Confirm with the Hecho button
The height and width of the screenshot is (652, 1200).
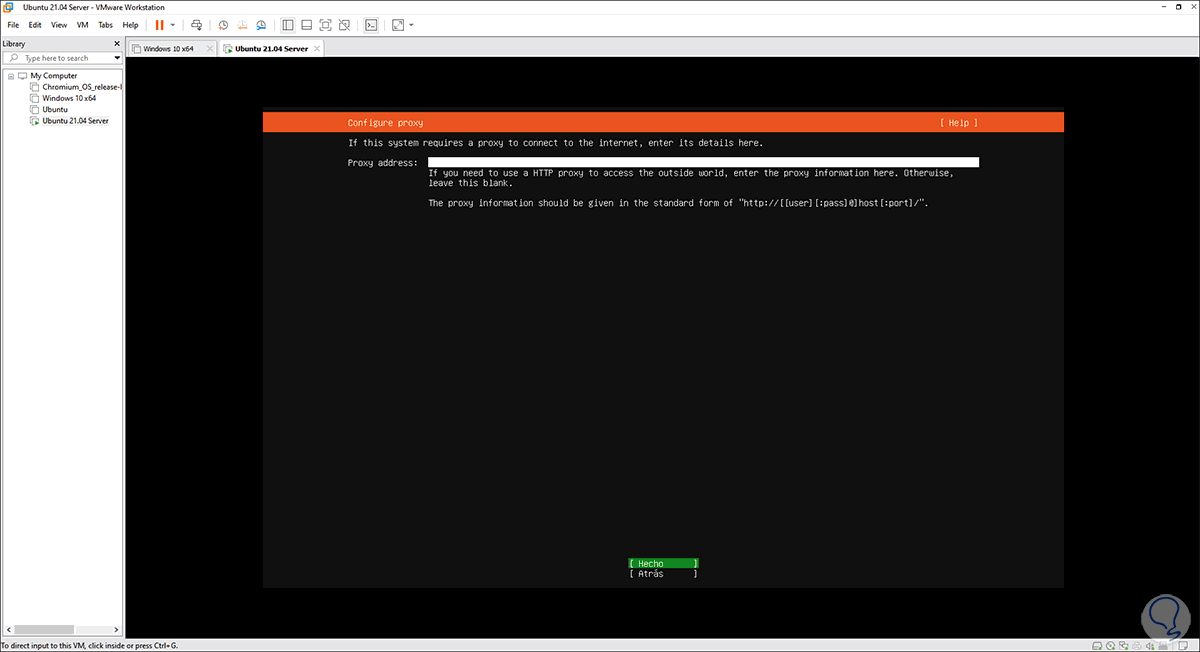[x=663, y=563]
